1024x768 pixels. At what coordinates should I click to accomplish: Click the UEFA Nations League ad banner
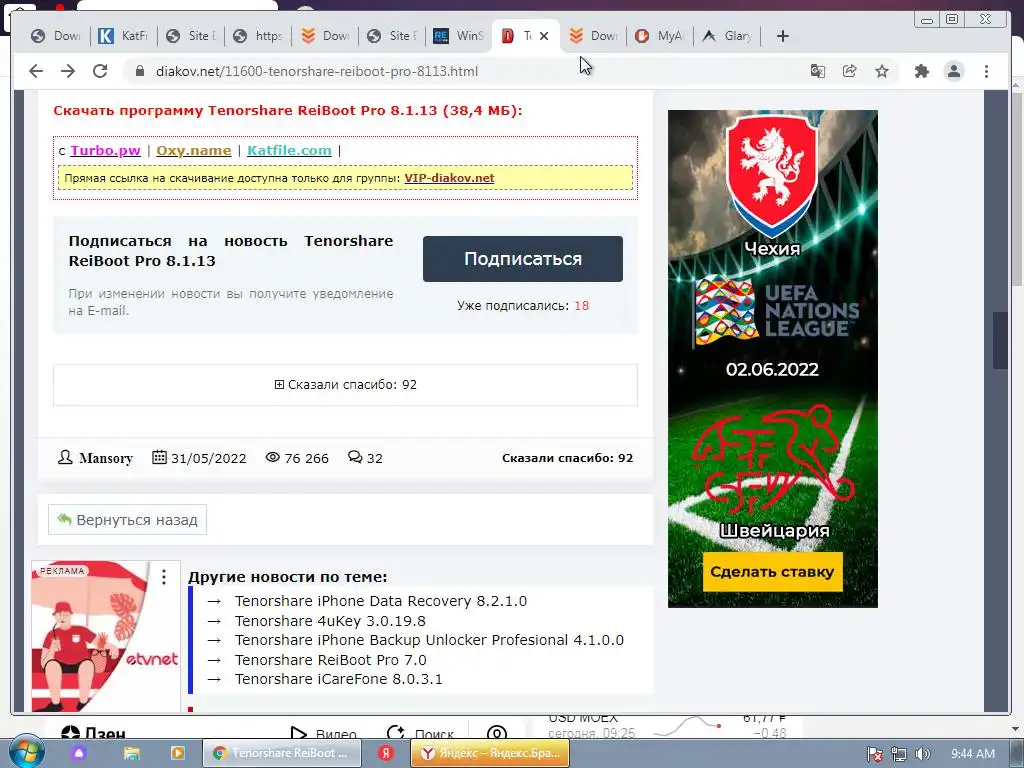[773, 359]
